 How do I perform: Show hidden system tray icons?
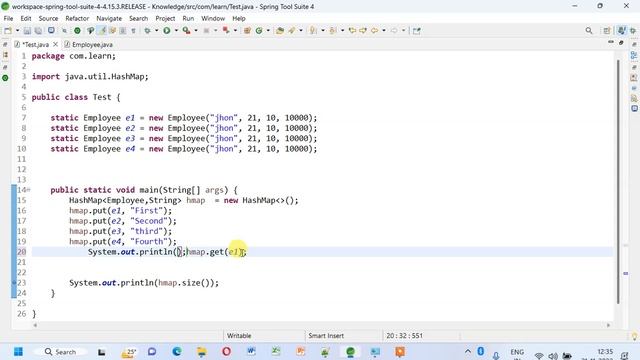tap(468, 351)
